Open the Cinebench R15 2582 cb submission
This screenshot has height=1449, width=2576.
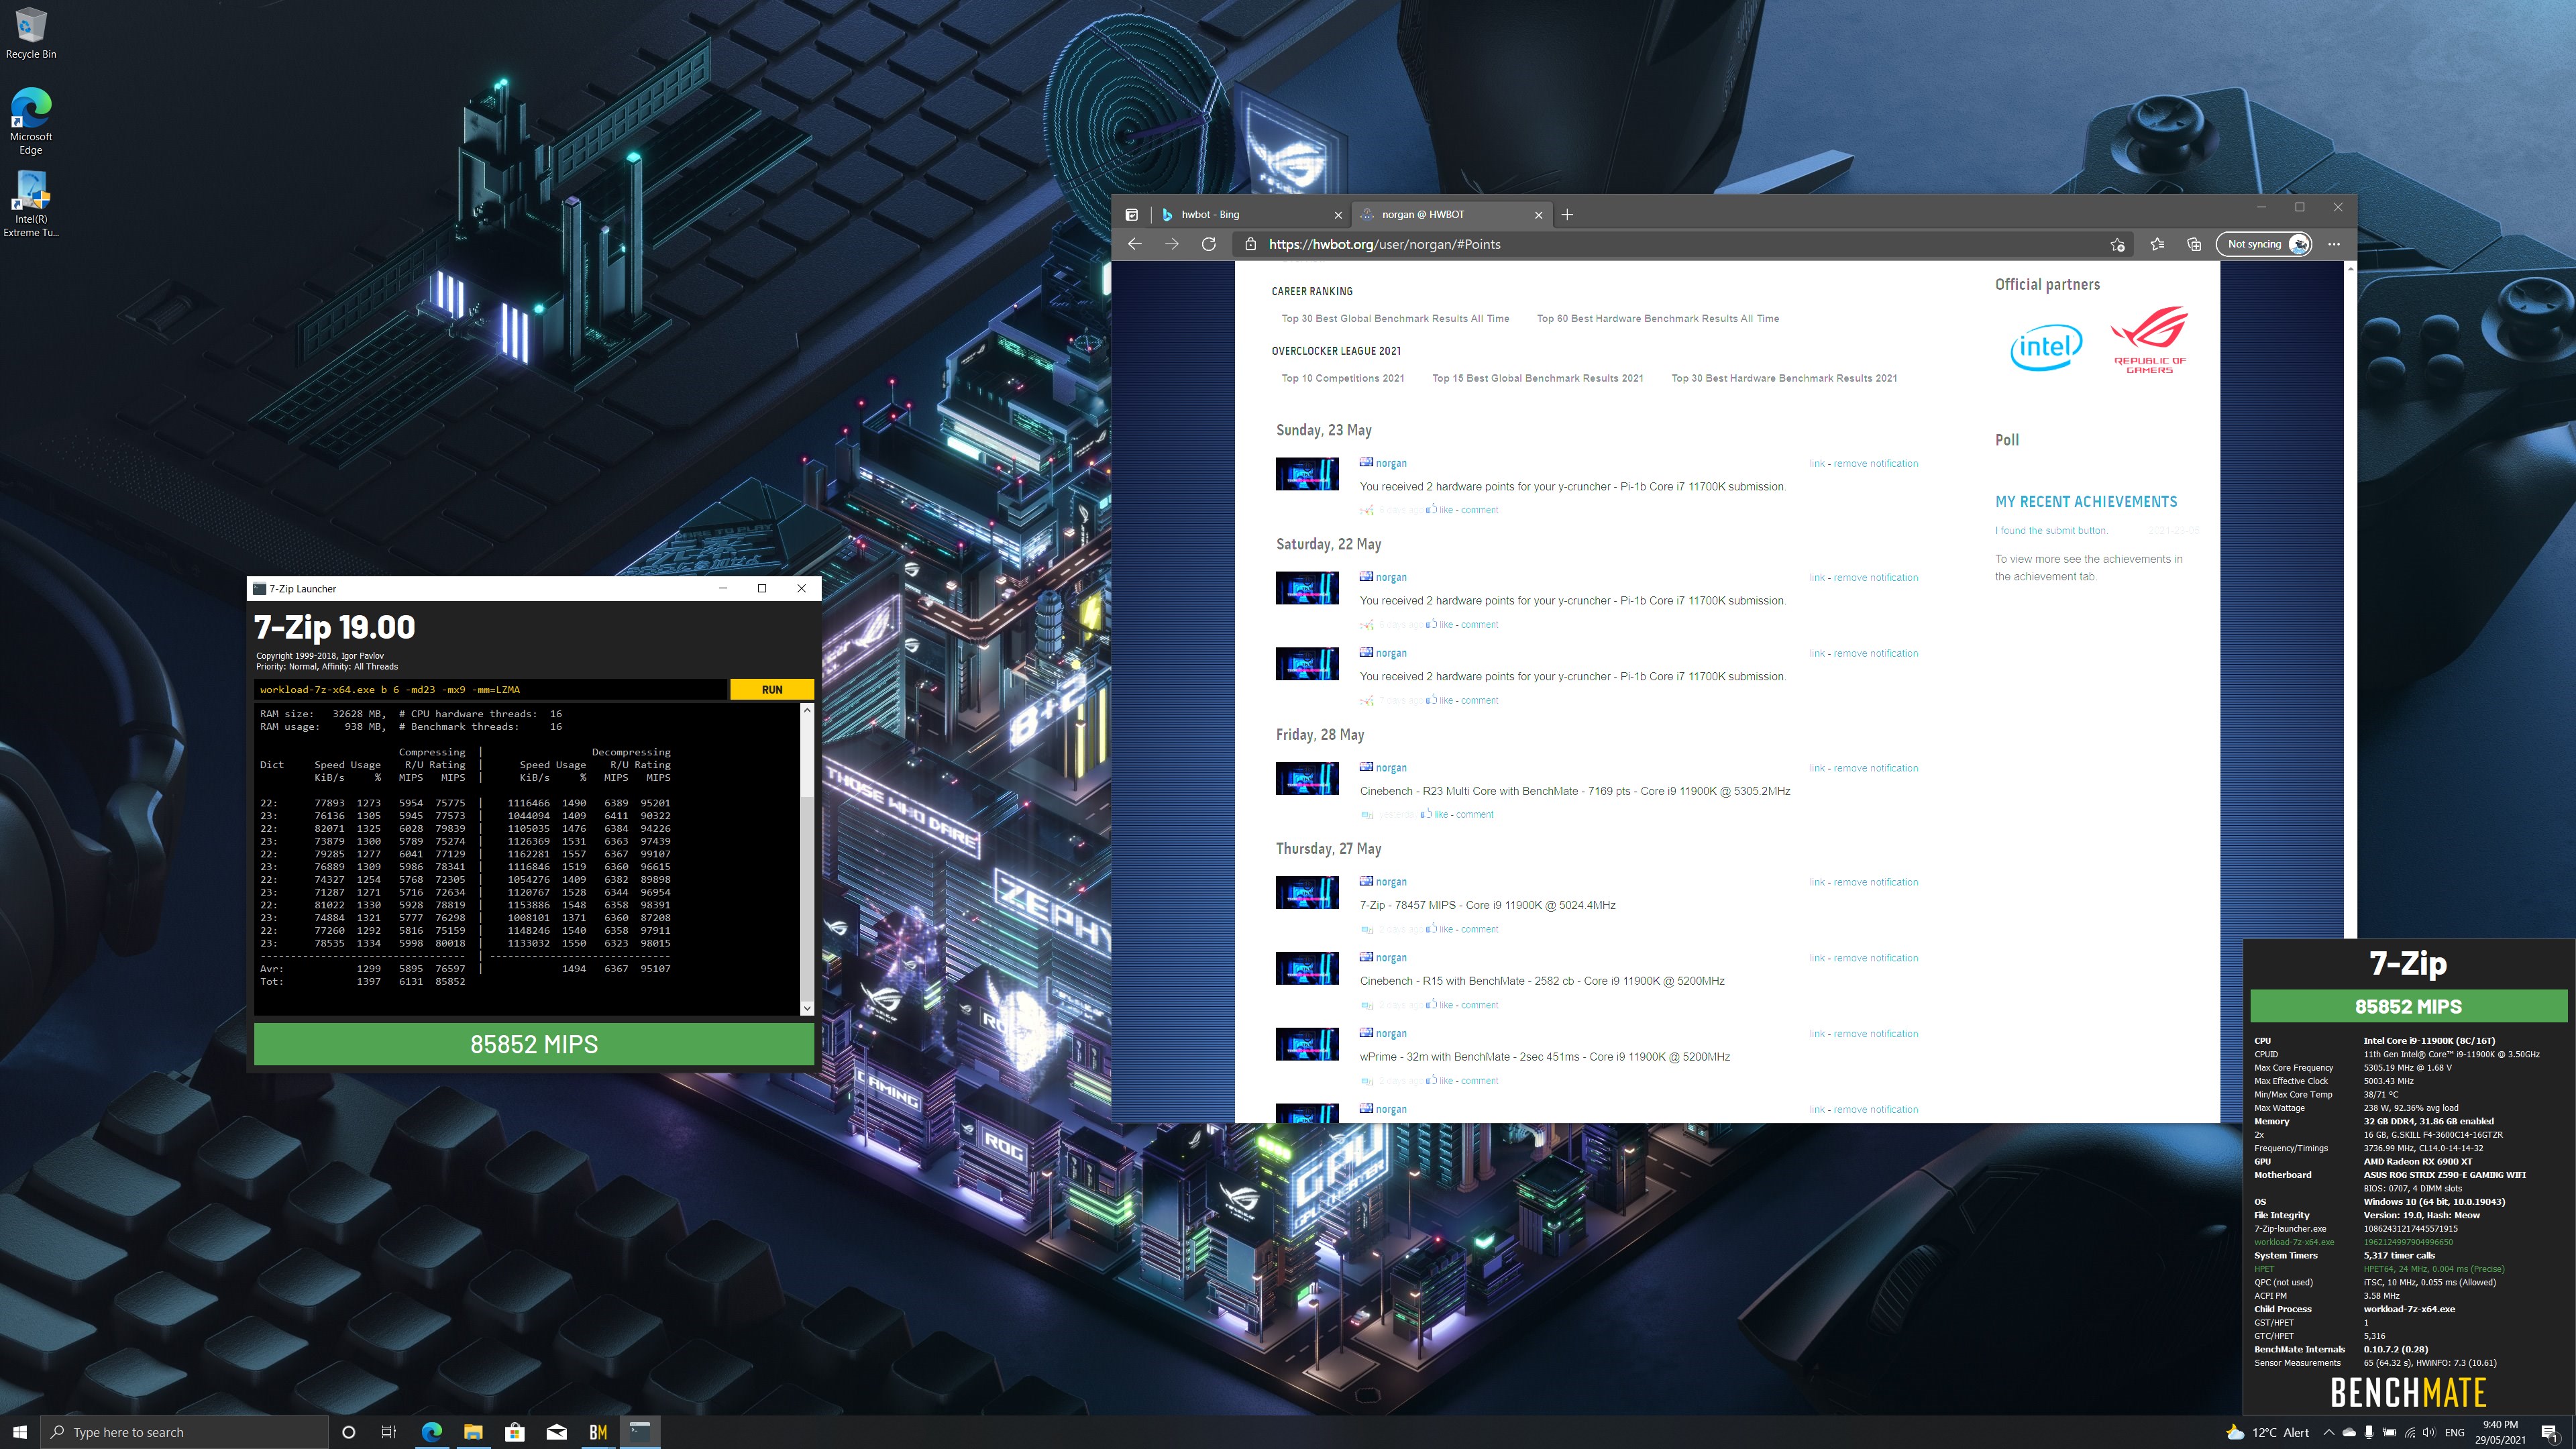(x=1541, y=981)
